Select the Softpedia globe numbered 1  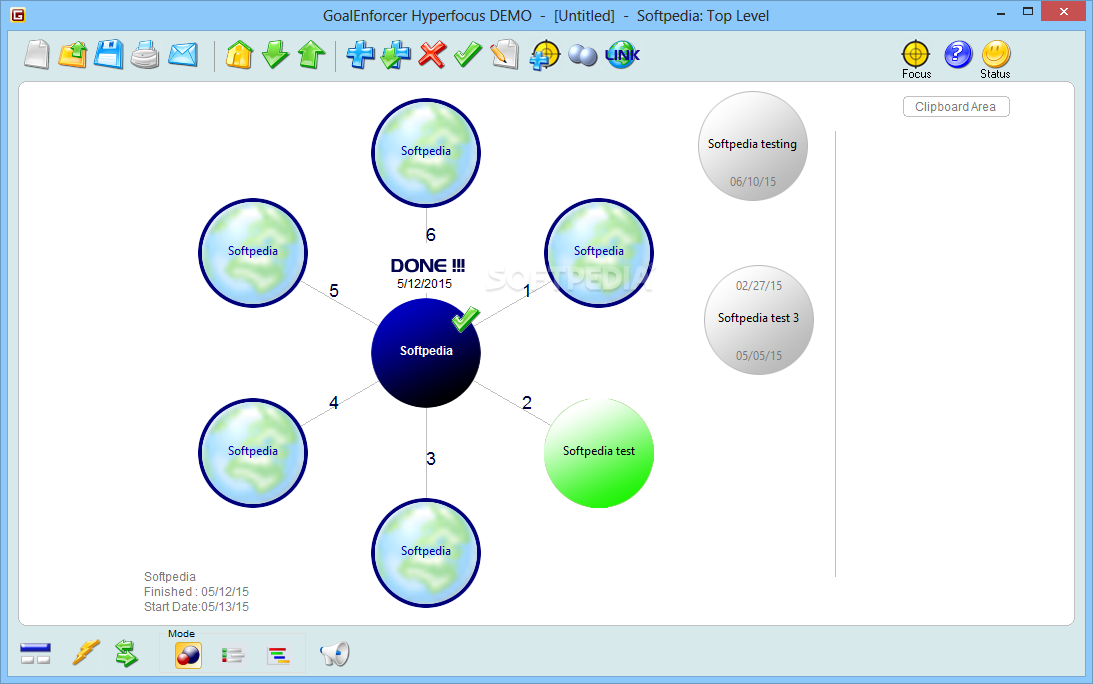[599, 253]
